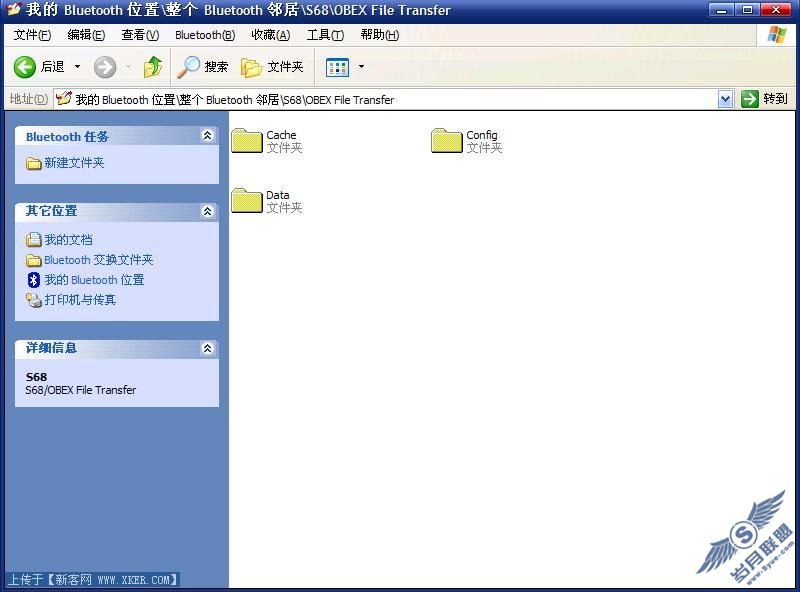
Task: Open 打印机与传真 link
Action: coord(80,300)
